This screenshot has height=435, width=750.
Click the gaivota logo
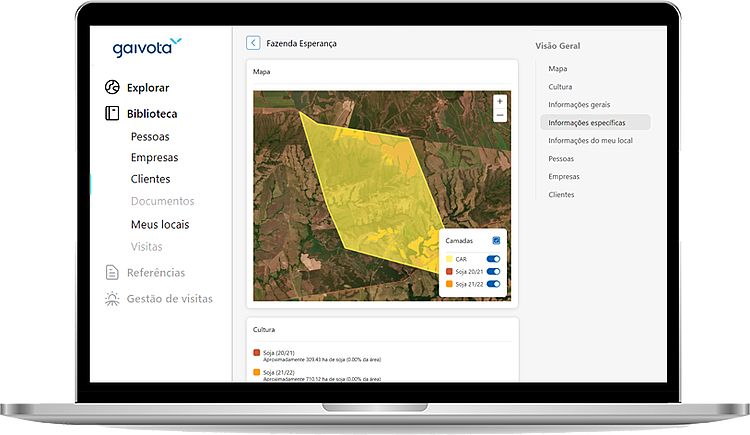click(x=147, y=47)
